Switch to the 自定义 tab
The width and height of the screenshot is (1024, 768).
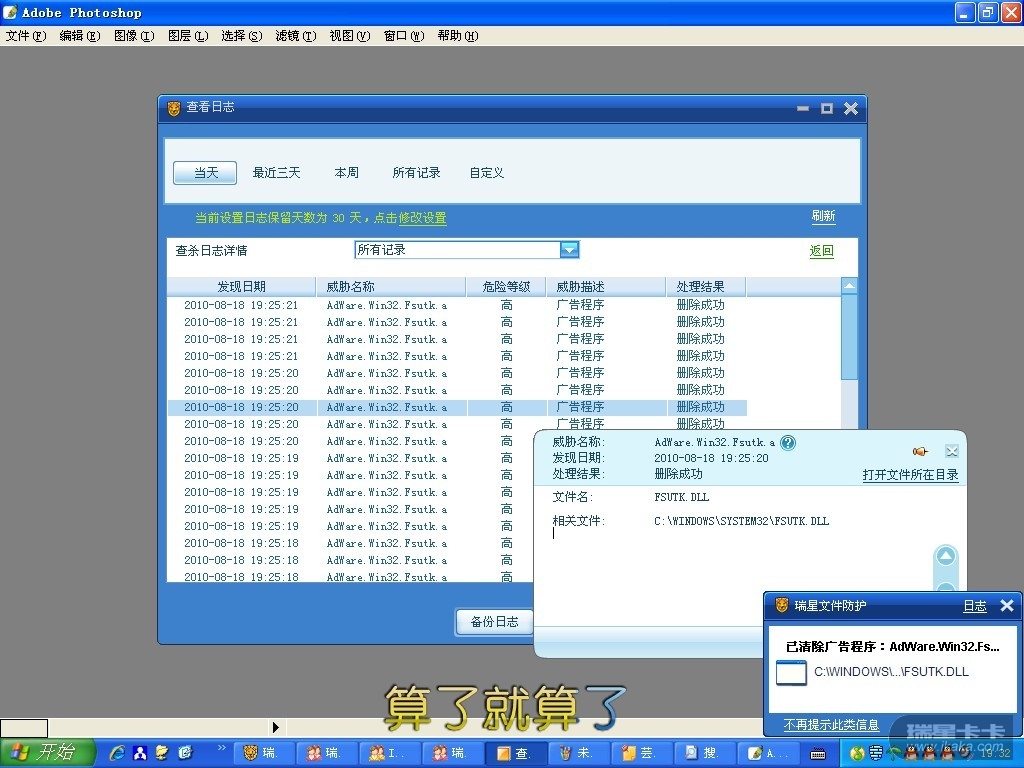tap(487, 173)
